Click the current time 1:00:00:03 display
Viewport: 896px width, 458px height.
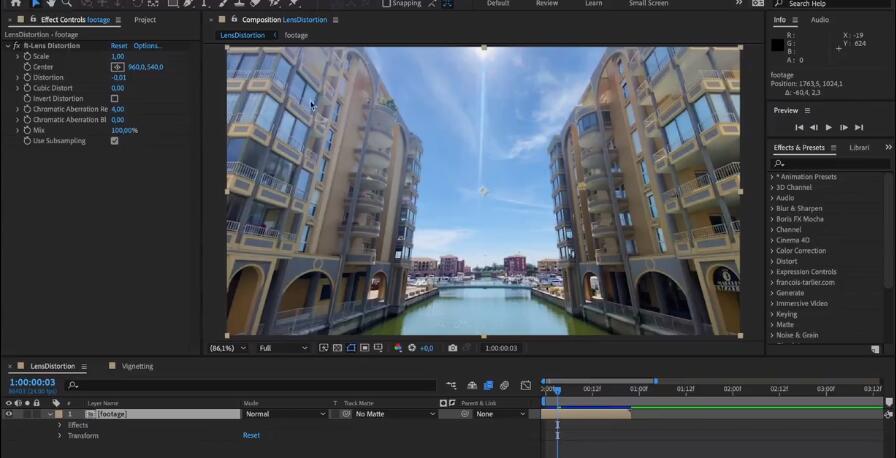tap(32, 383)
